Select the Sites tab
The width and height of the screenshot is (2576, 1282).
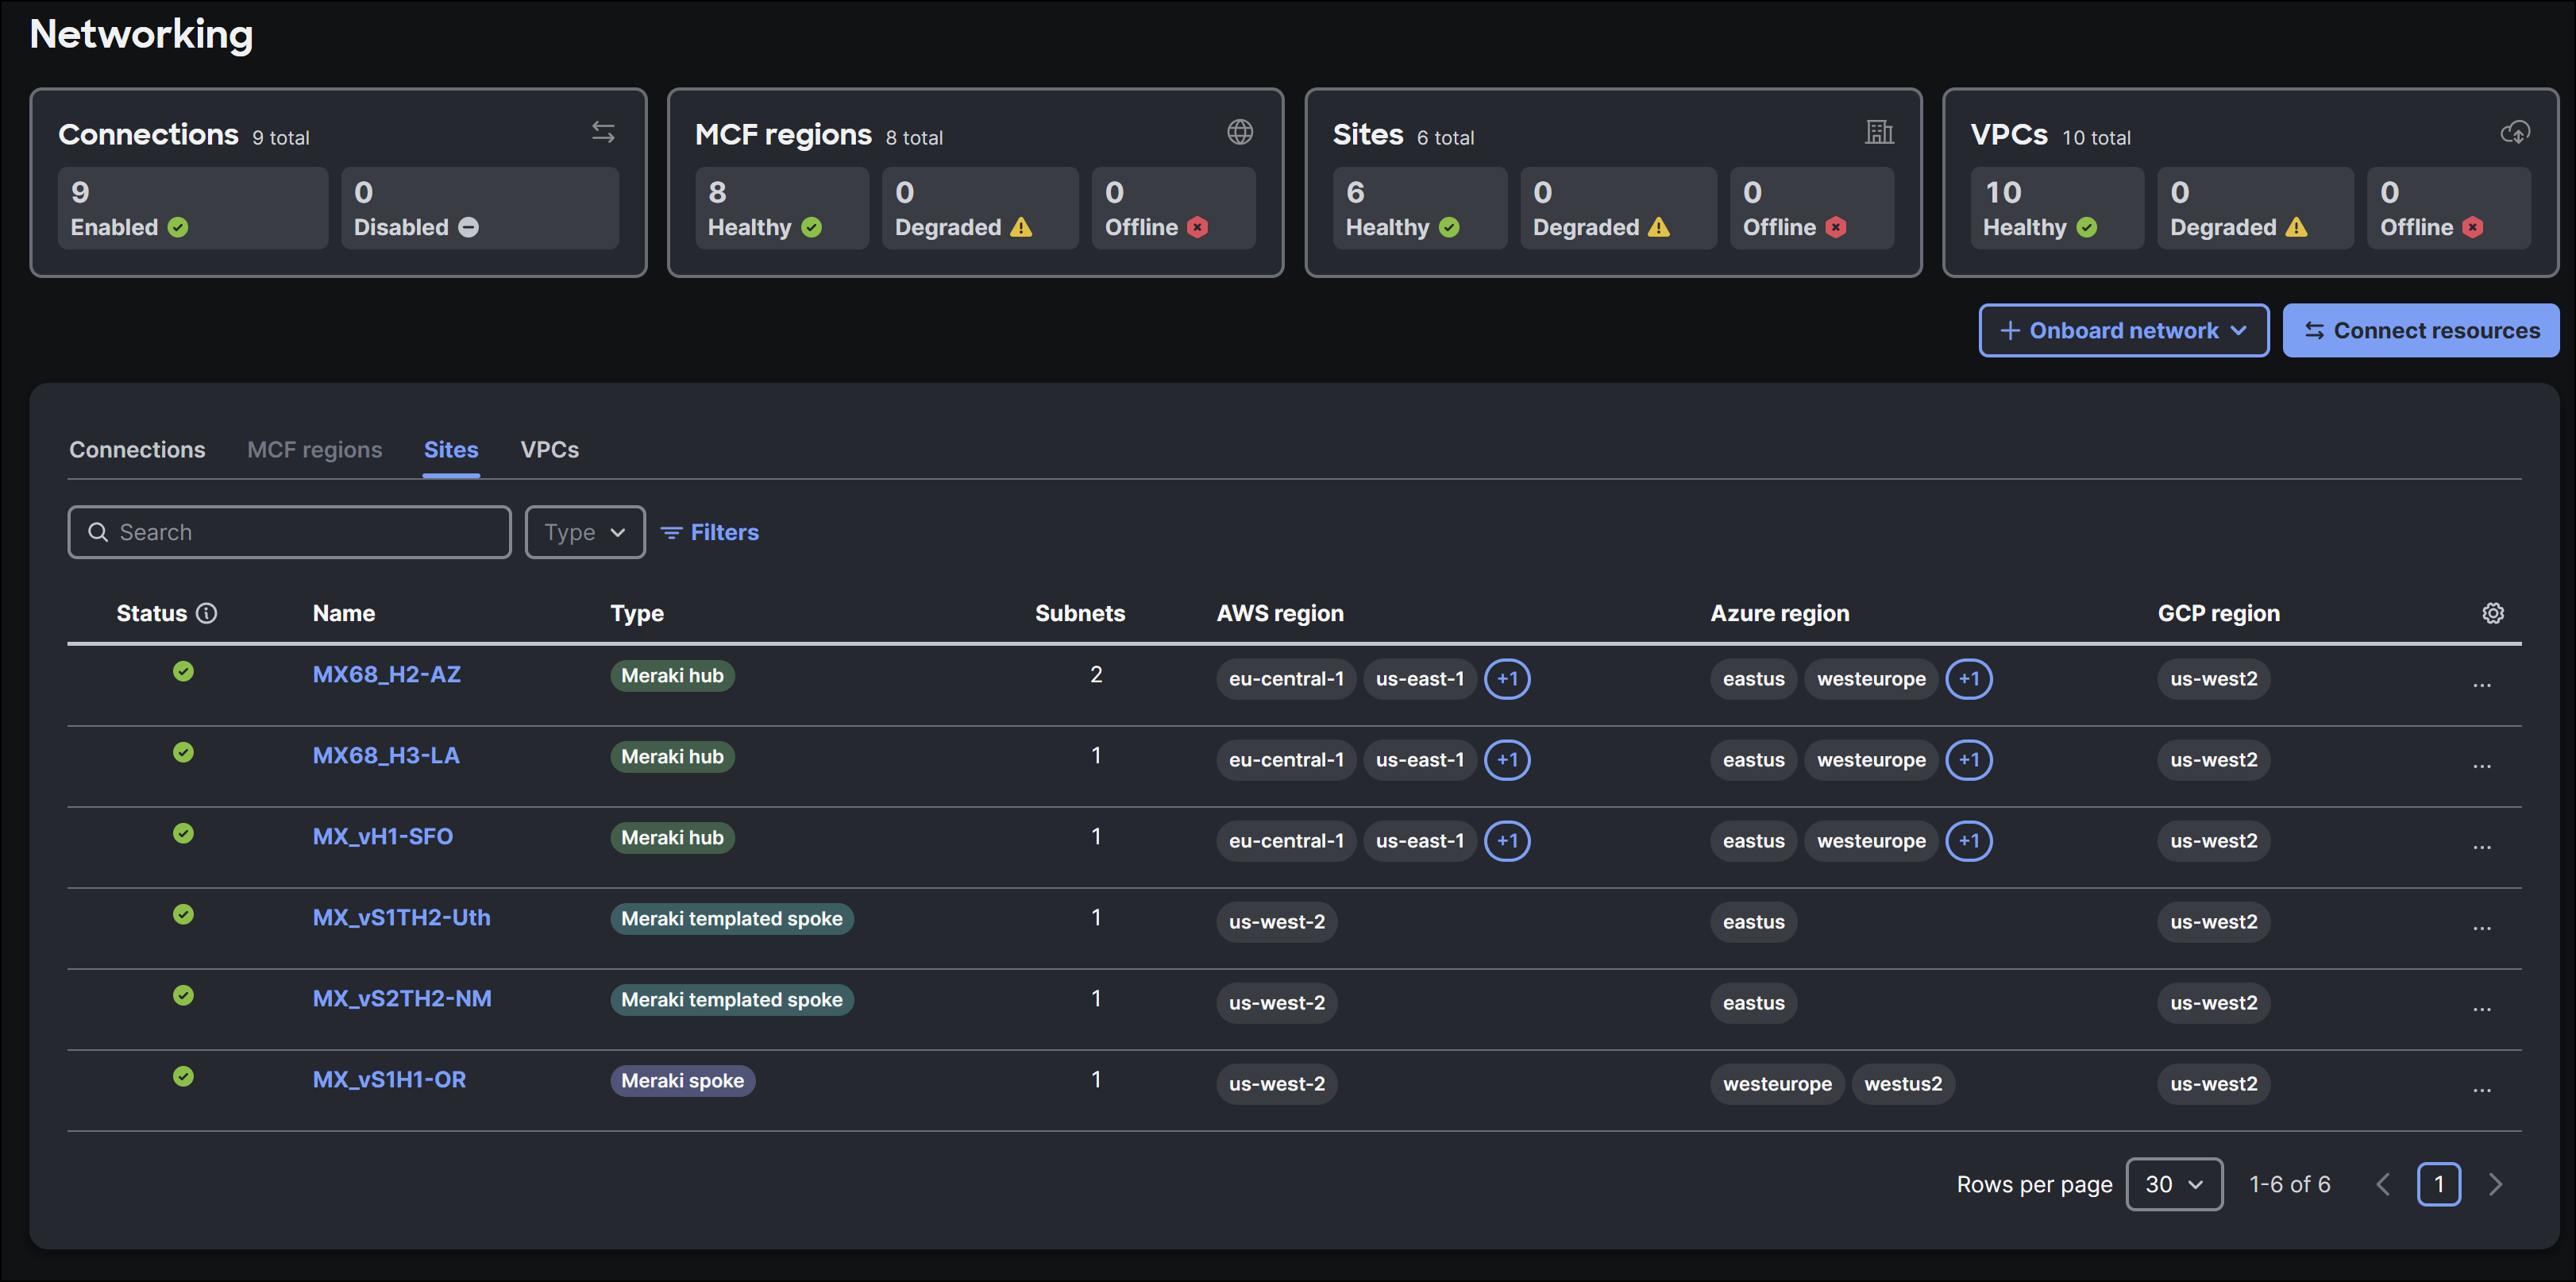pyautogui.click(x=451, y=450)
